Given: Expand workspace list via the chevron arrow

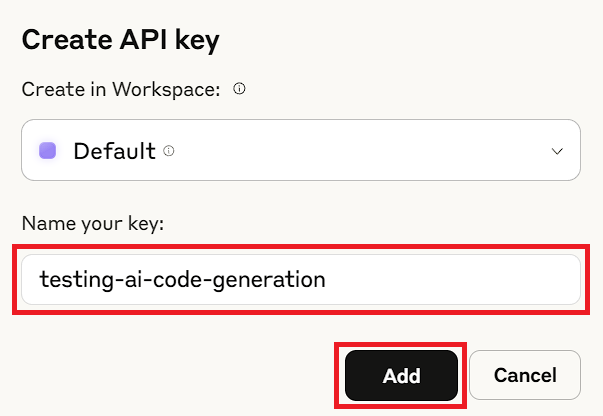Looking at the screenshot, I should click(557, 151).
